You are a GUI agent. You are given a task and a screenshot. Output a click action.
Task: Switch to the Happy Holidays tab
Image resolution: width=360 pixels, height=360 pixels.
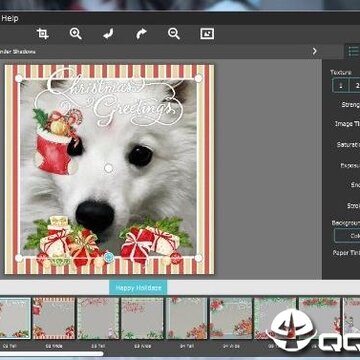coord(138,288)
